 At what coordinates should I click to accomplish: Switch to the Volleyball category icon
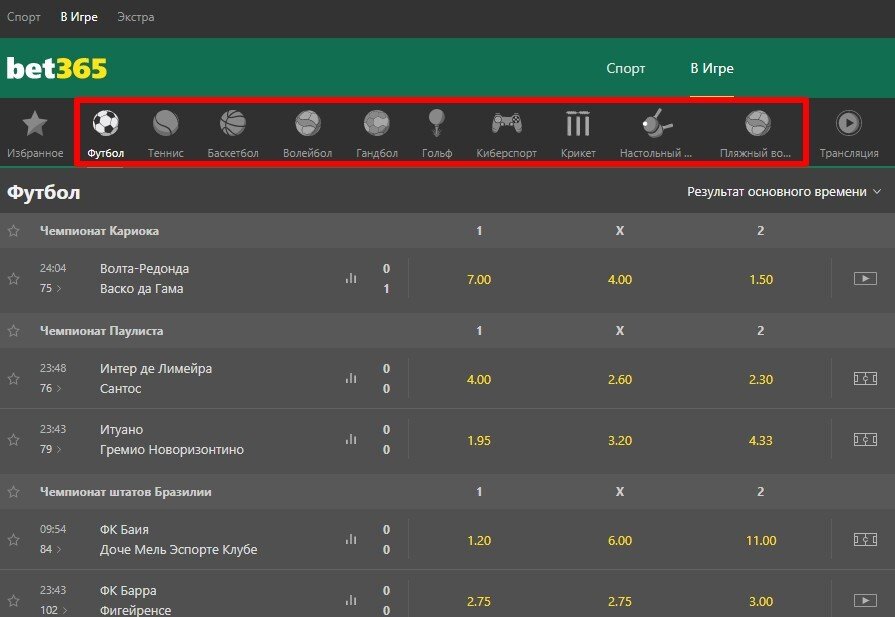pyautogui.click(x=307, y=124)
